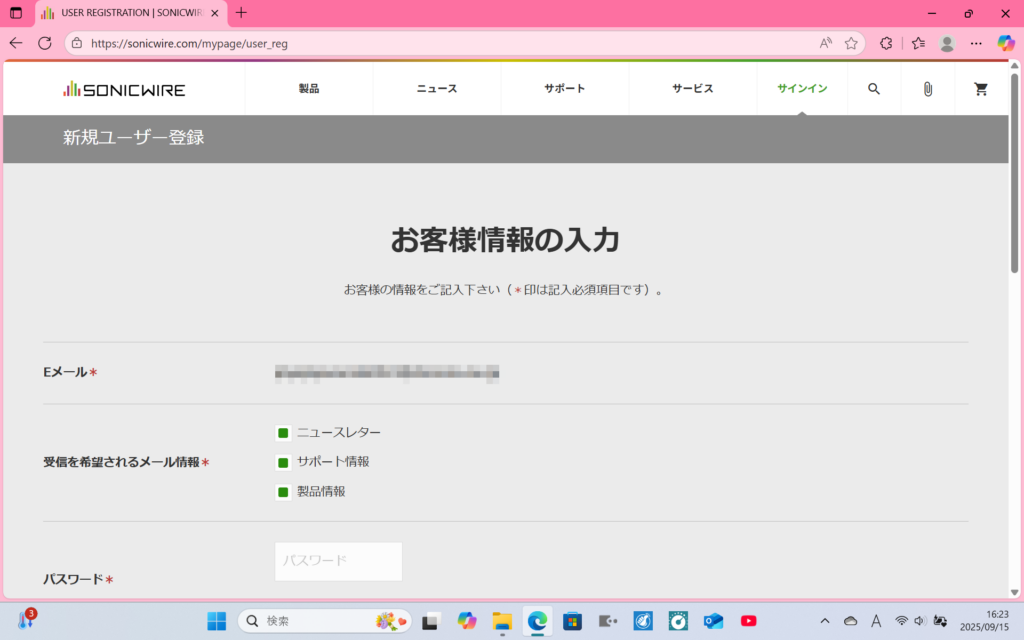
Task: Click the パスワード input field
Action: pyautogui.click(x=338, y=561)
